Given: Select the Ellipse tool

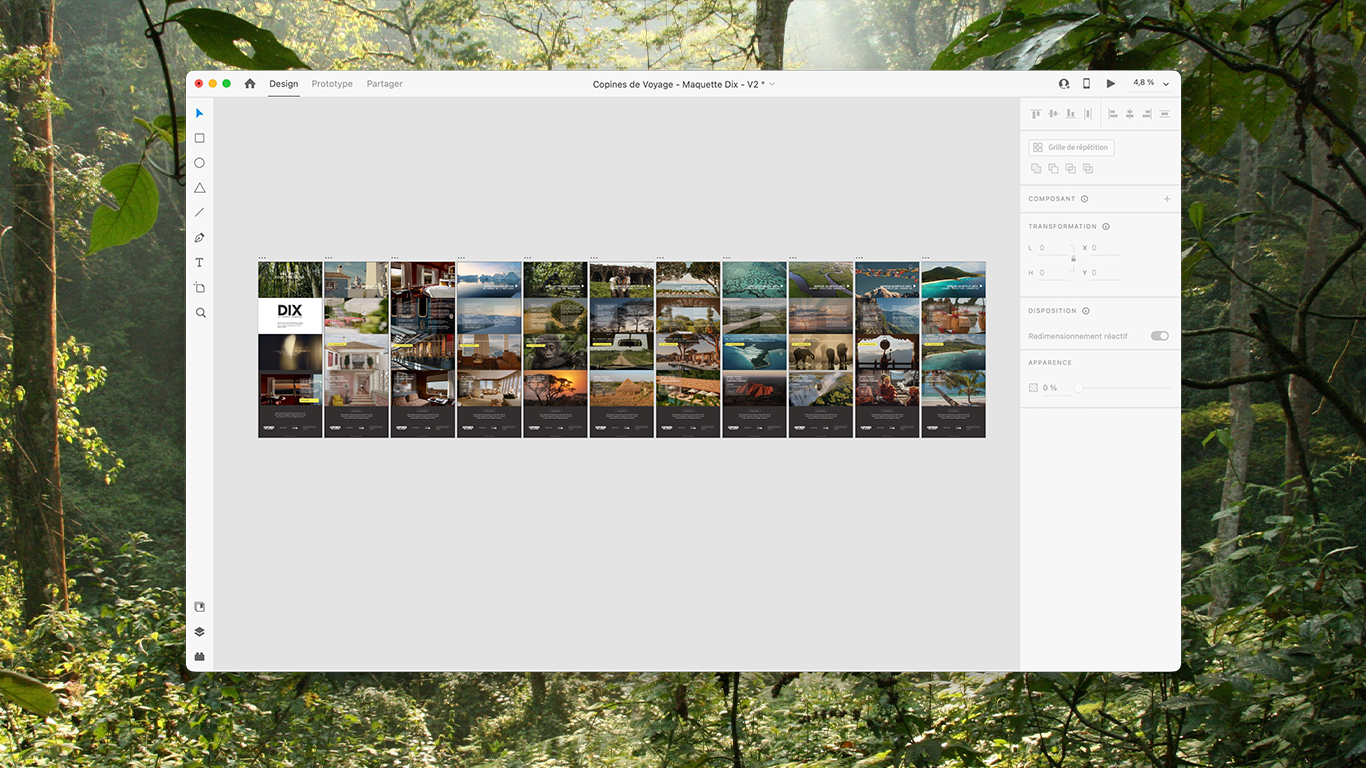Looking at the screenshot, I should click(x=200, y=163).
